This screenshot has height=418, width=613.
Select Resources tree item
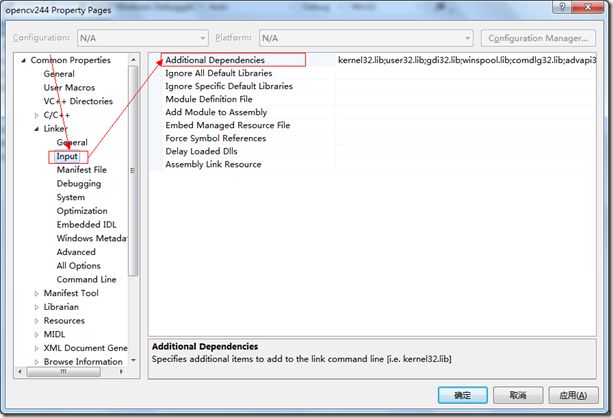(x=64, y=321)
